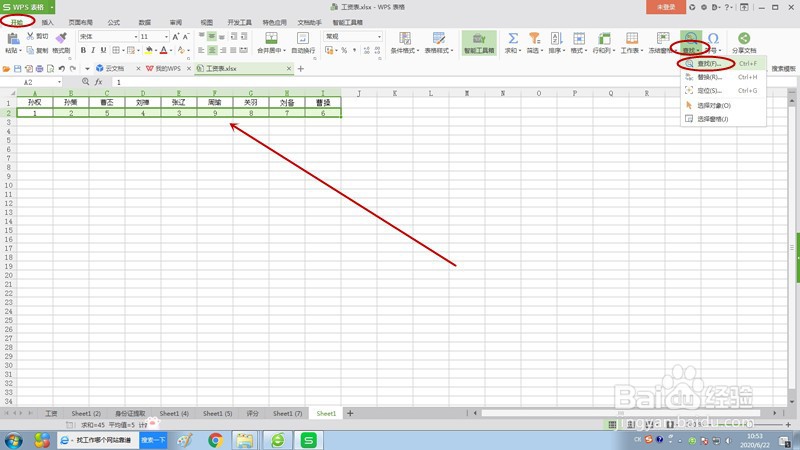Click the fill color bucket swatch
The height and width of the screenshot is (450, 800).
tap(148, 50)
